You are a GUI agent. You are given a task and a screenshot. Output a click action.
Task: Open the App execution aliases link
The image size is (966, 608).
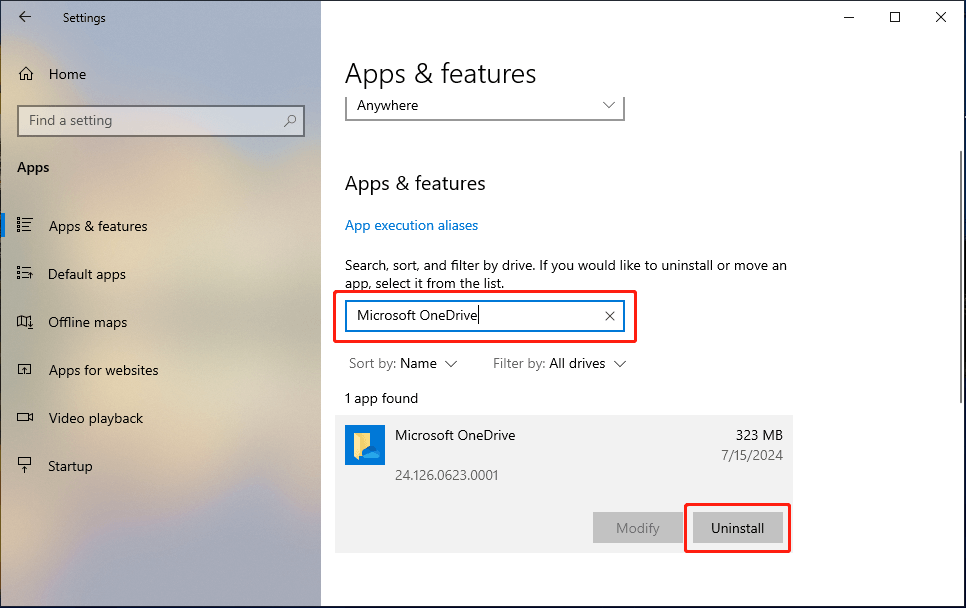(411, 225)
